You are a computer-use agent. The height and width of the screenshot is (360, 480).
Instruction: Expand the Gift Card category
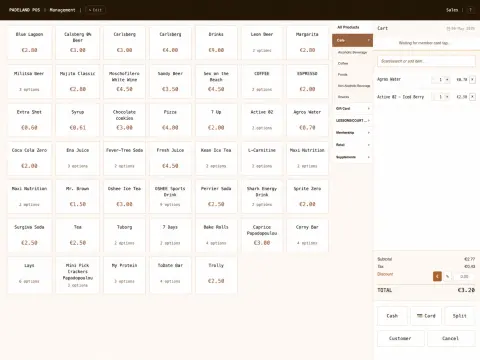click(x=352, y=108)
